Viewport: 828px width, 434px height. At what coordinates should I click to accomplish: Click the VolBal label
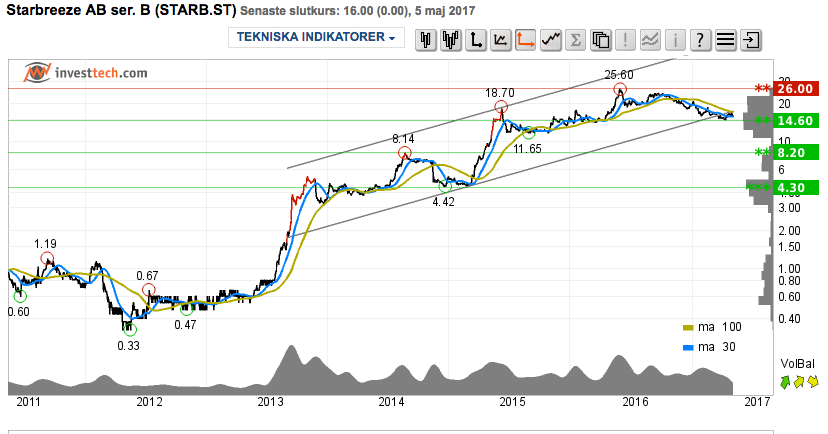click(x=797, y=364)
